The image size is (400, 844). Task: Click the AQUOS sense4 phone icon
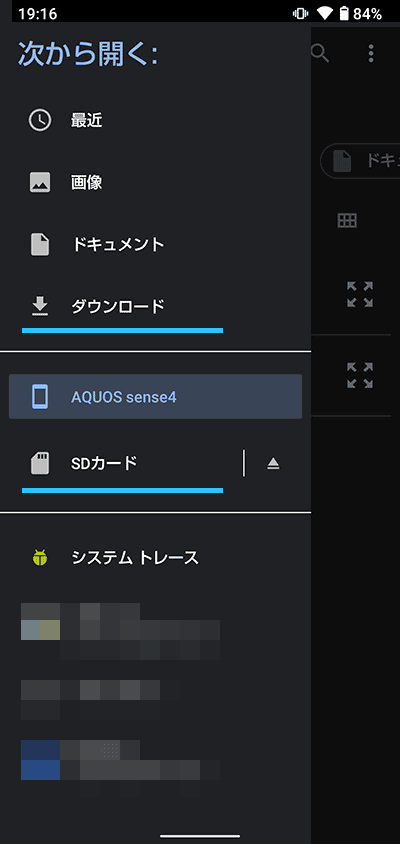point(40,397)
